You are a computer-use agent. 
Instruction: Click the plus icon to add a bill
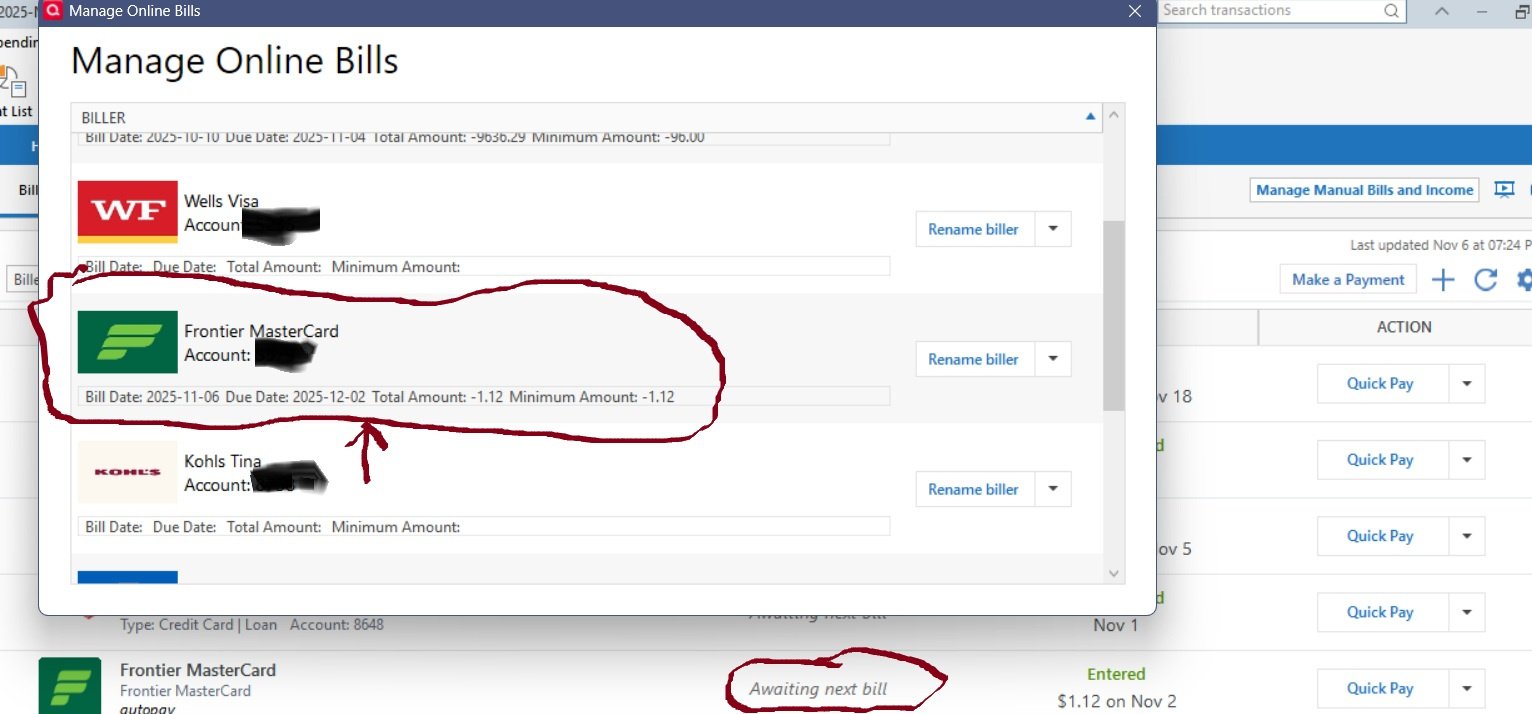click(1442, 280)
